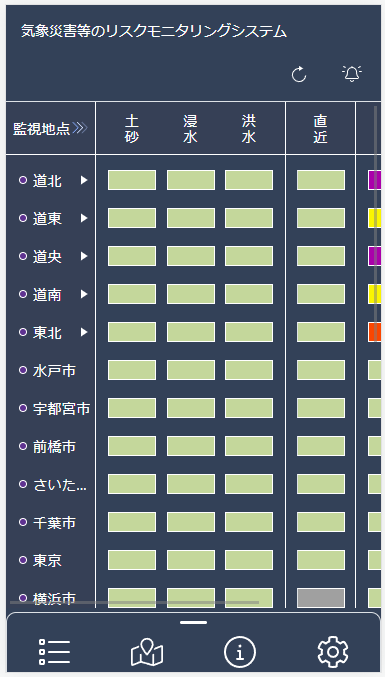
Task: Click the refresh icon
Action: pyautogui.click(x=299, y=74)
